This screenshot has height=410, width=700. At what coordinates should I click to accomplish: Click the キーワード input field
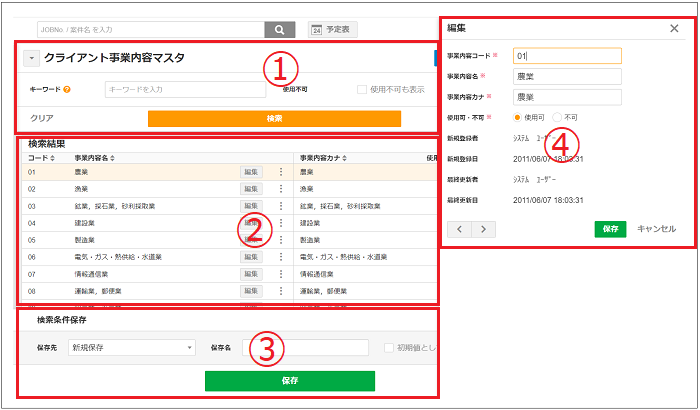coord(184,90)
